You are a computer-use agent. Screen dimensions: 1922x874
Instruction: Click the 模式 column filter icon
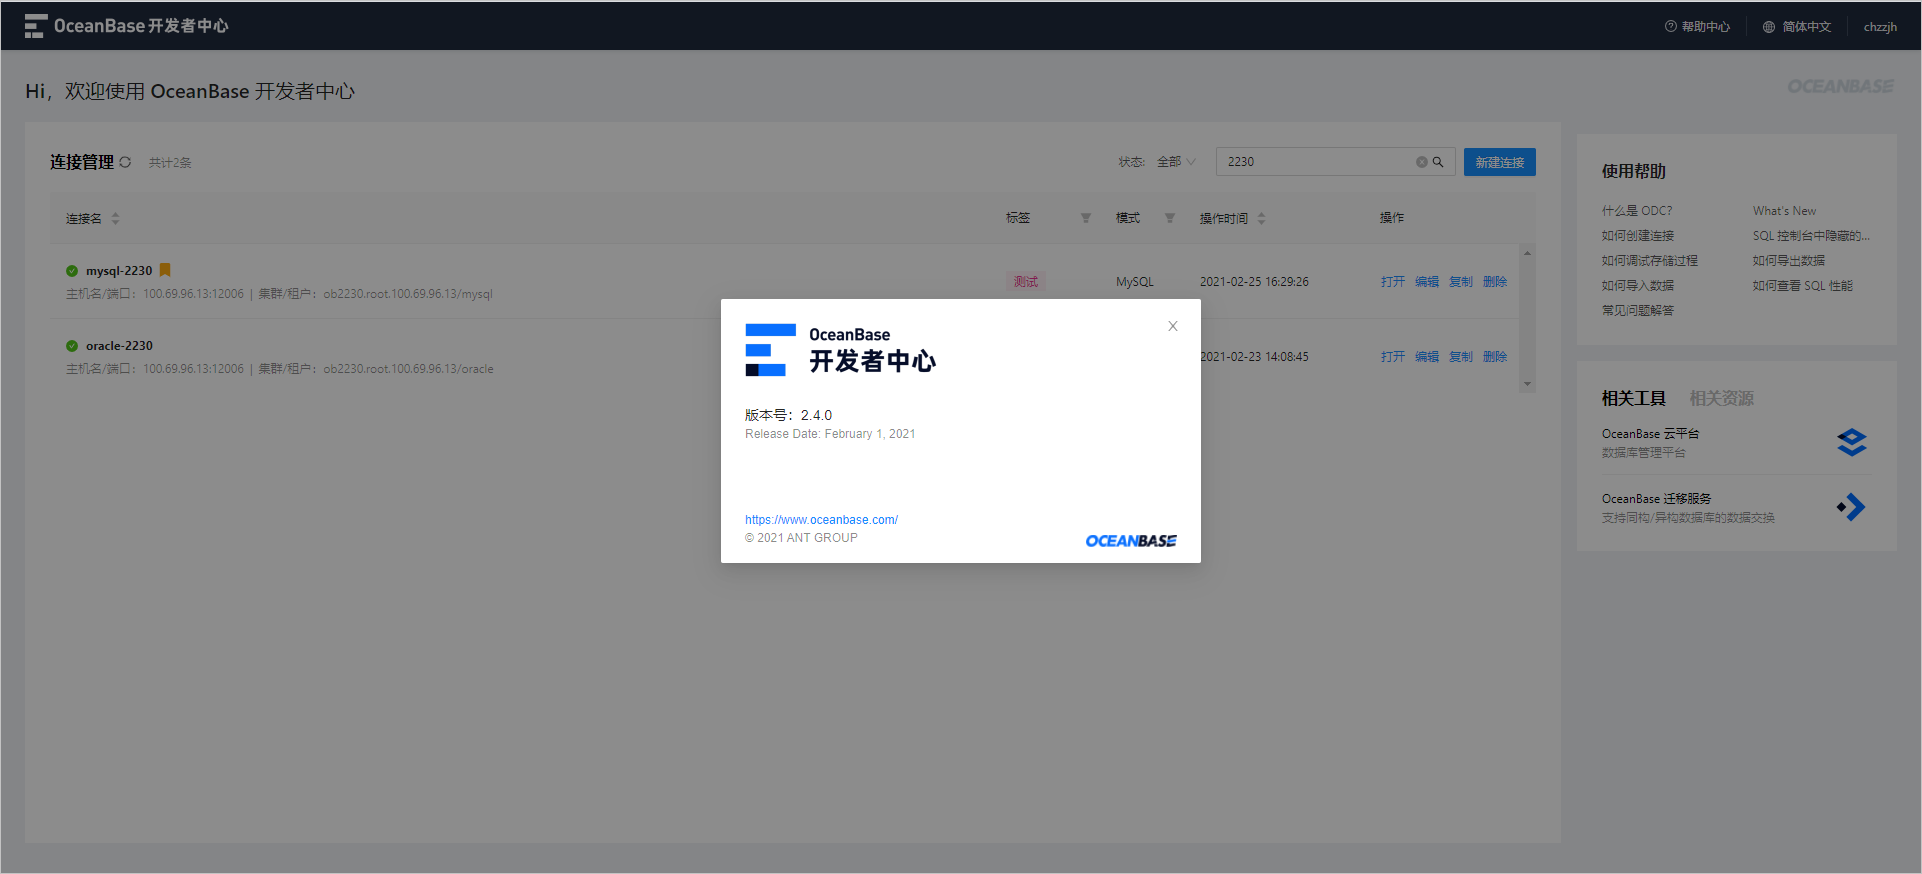[1169, 218]
